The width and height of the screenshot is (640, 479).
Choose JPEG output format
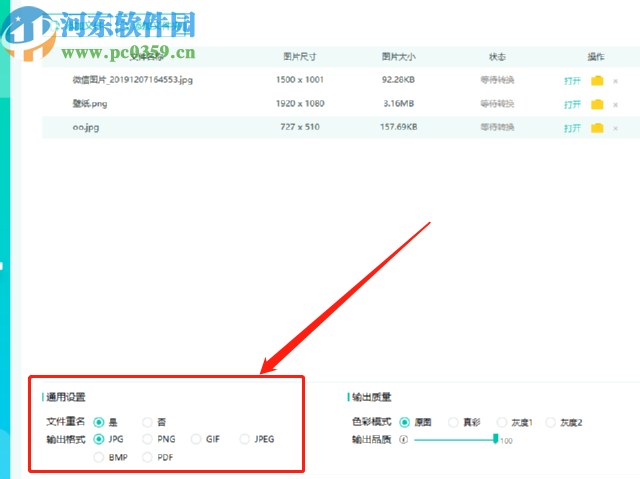coord(244,439)
